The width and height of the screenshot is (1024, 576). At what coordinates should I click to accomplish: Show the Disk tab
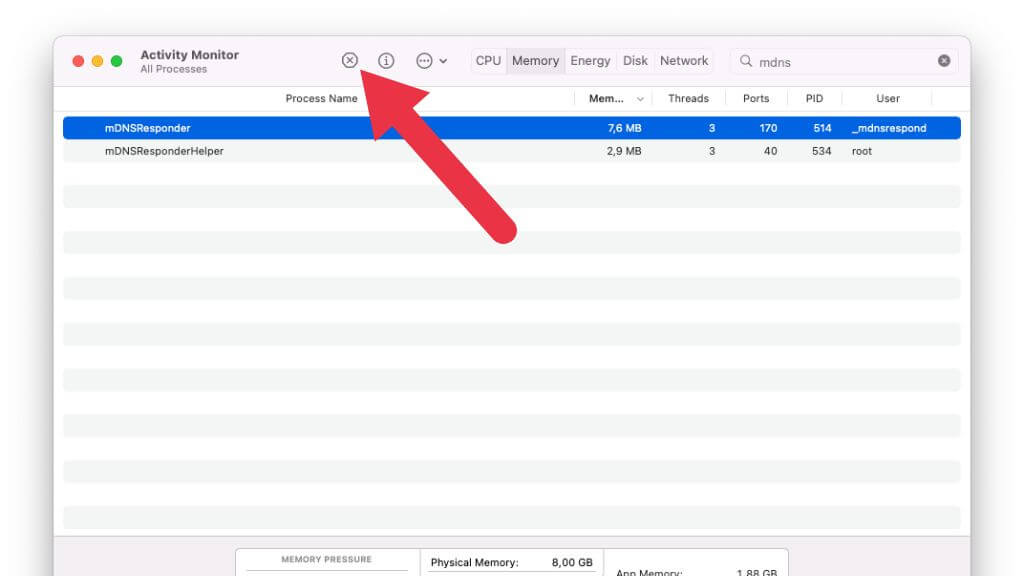coord(635,61)
